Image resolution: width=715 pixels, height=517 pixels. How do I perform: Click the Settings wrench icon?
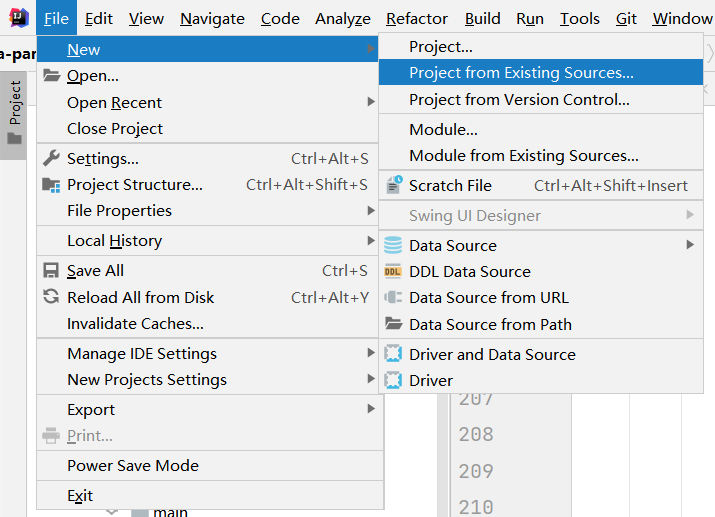(51, 158)
